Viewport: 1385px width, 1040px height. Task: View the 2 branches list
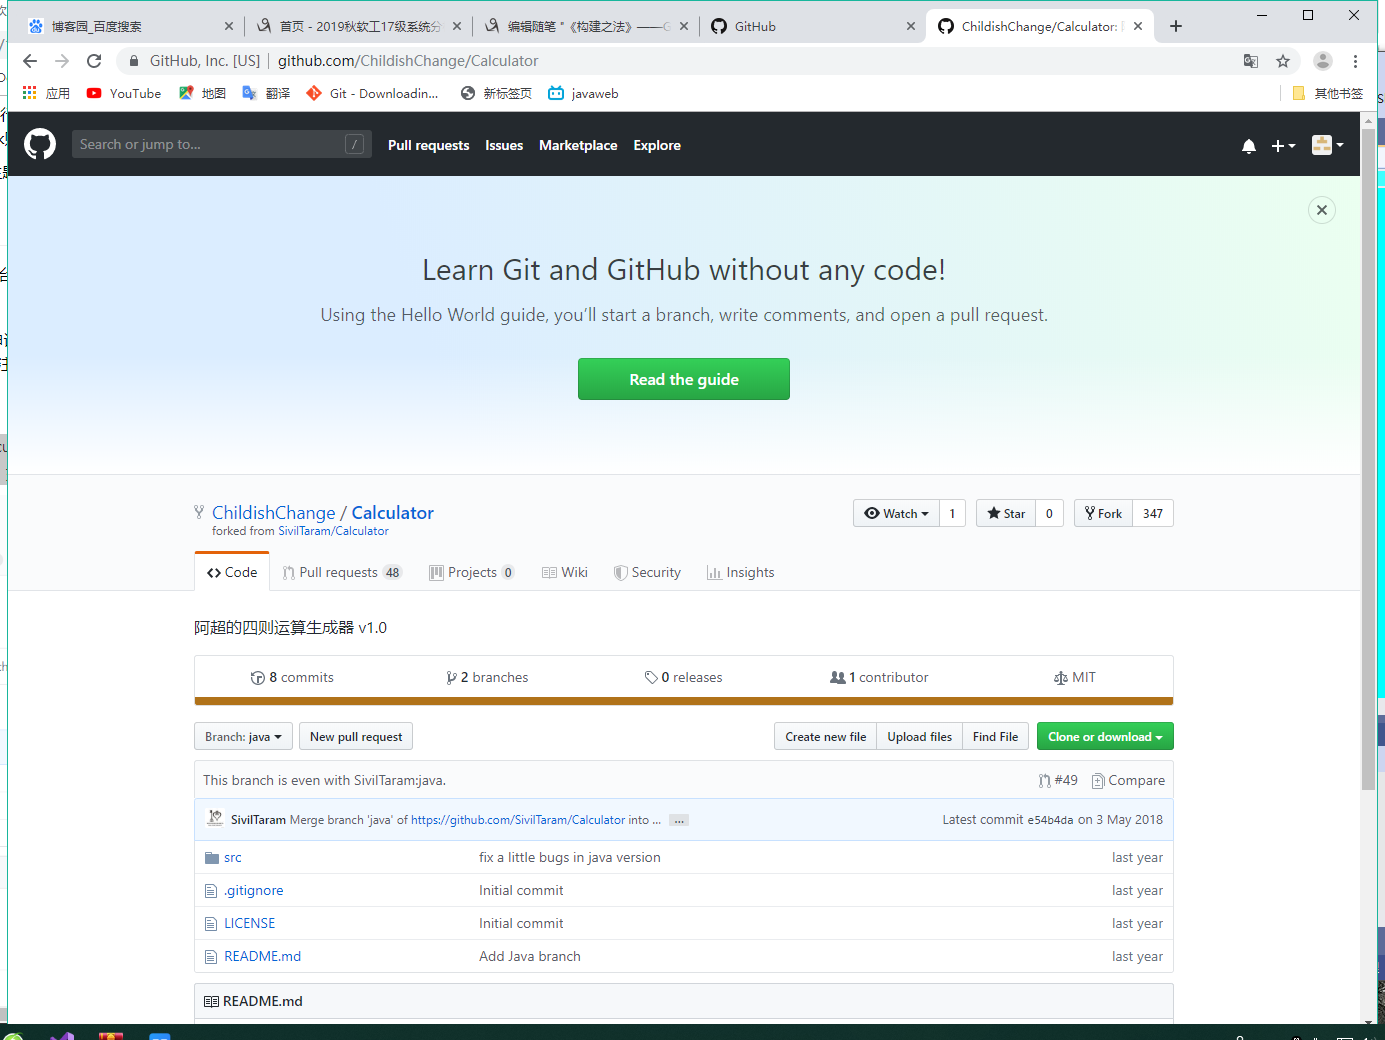[x=487, y=677]
